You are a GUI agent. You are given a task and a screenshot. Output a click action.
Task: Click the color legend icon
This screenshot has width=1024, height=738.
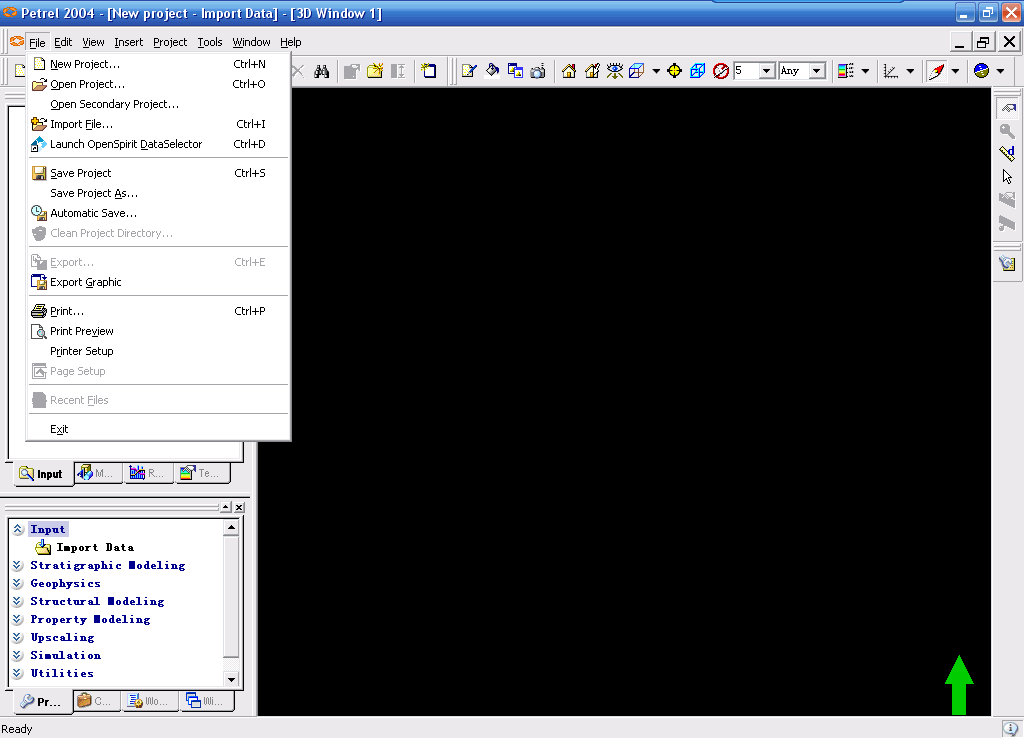(846, 71)
